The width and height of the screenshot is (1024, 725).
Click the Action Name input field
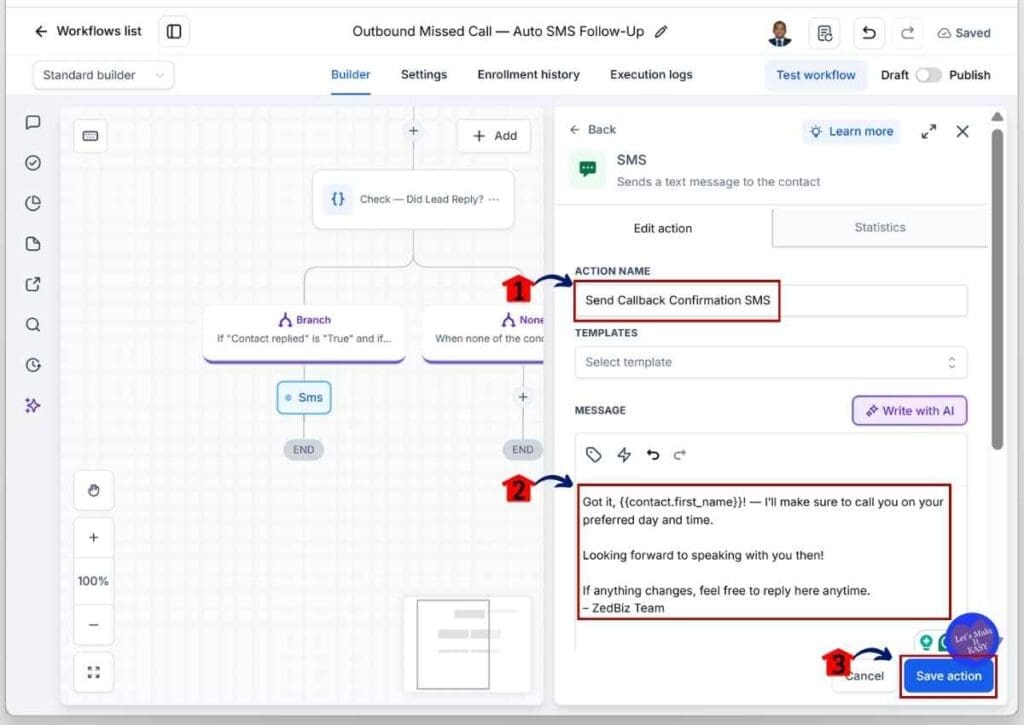pos(771,300)
